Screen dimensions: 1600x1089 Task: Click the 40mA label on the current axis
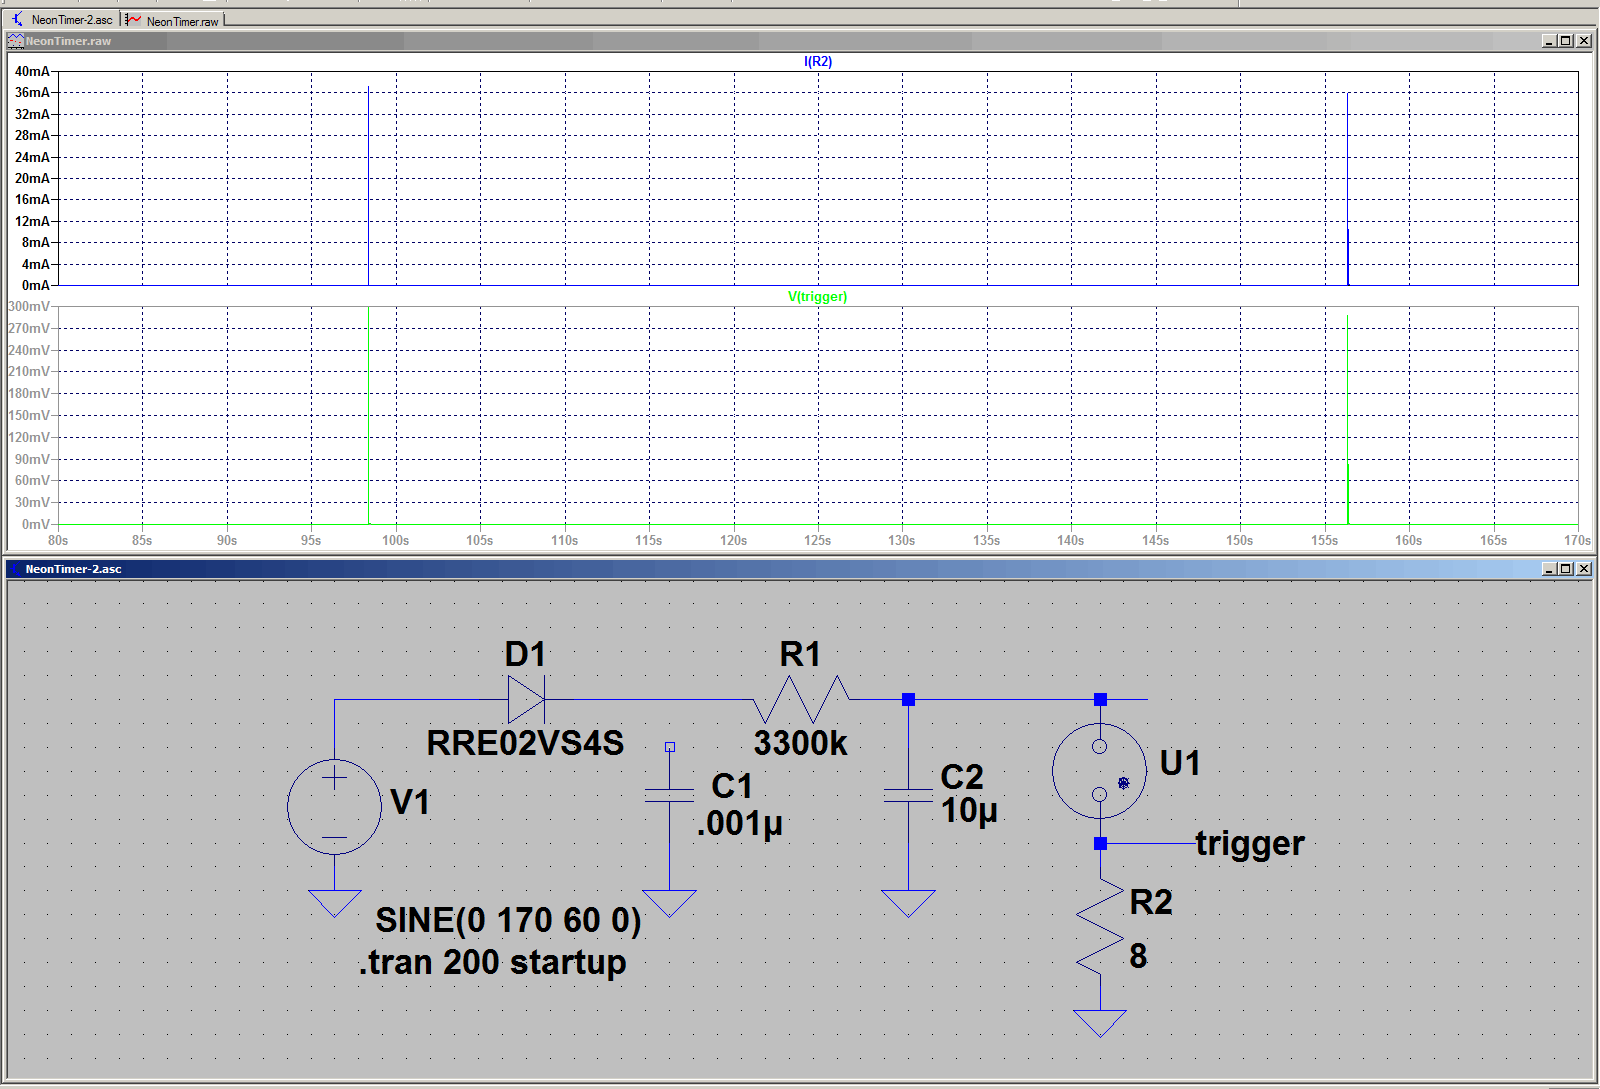pyautogui.click(x=32, y=71)
